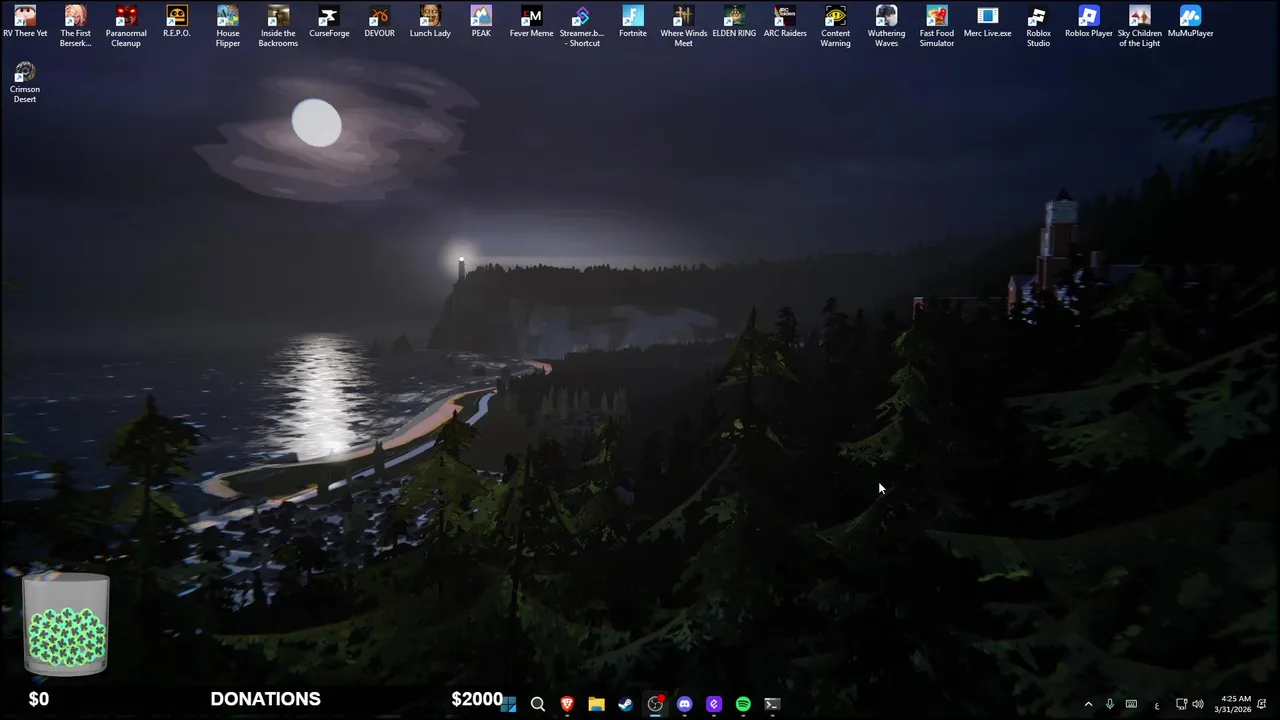Open Roblox Studio desktop icon

point(1038,26)
